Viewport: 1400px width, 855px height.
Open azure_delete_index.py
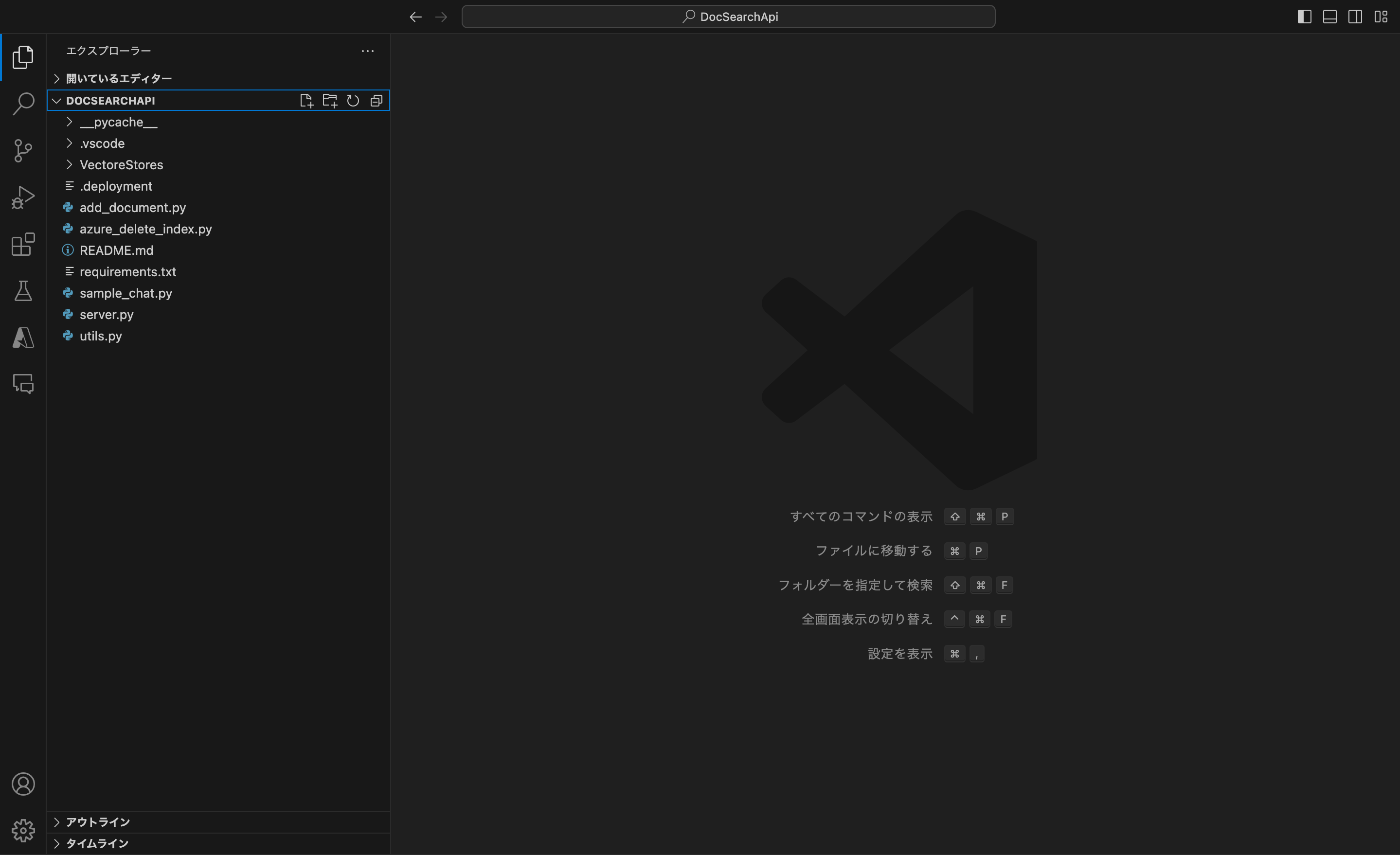(218, 229)
